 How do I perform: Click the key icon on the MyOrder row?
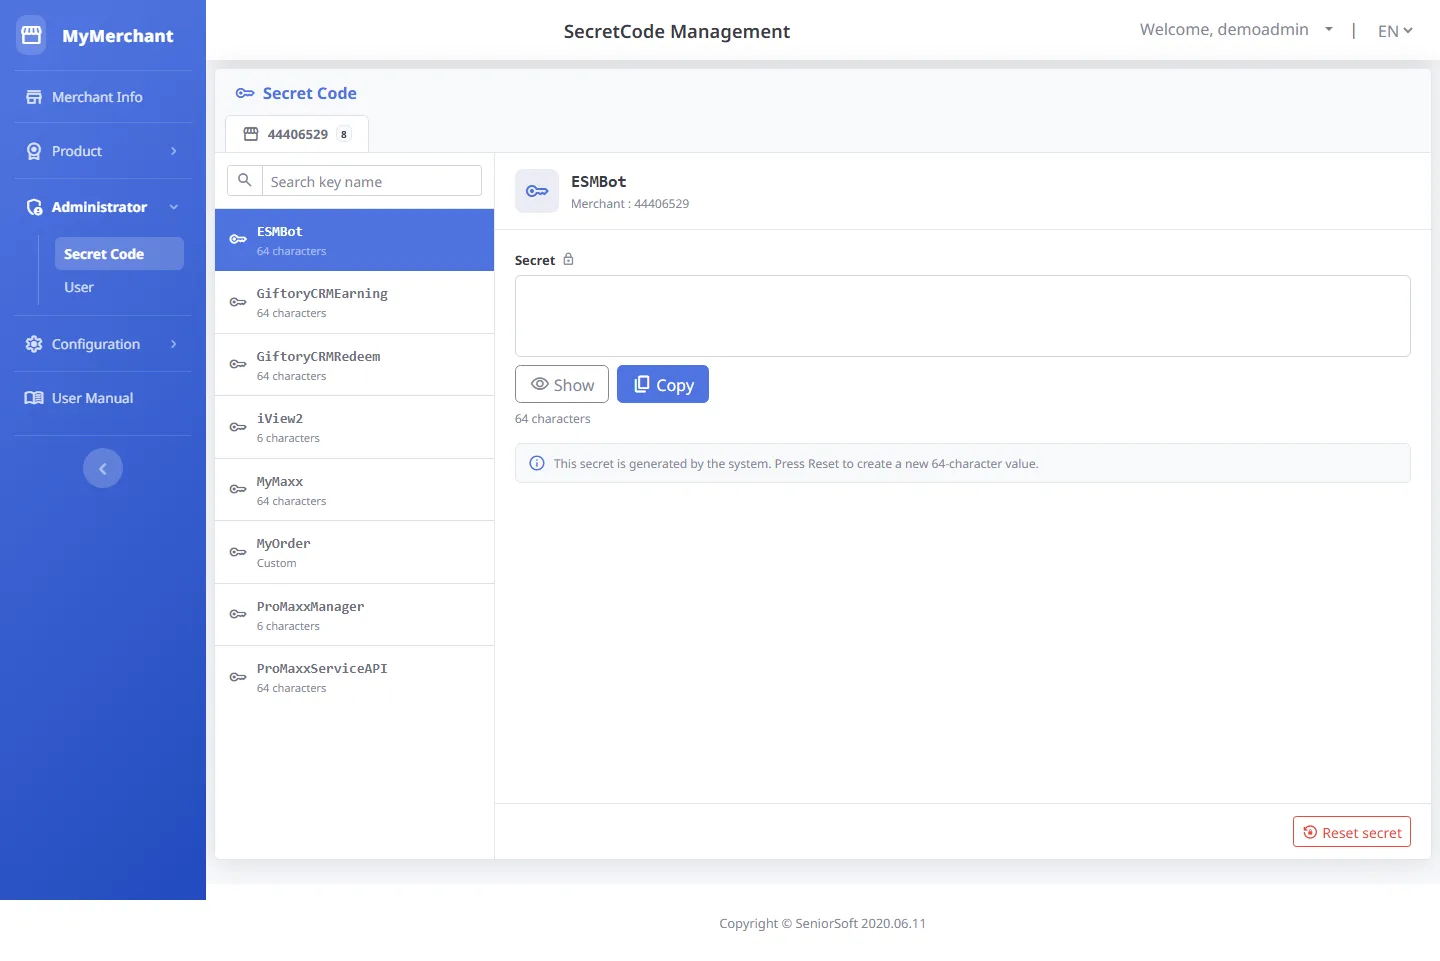click(238, 552)
